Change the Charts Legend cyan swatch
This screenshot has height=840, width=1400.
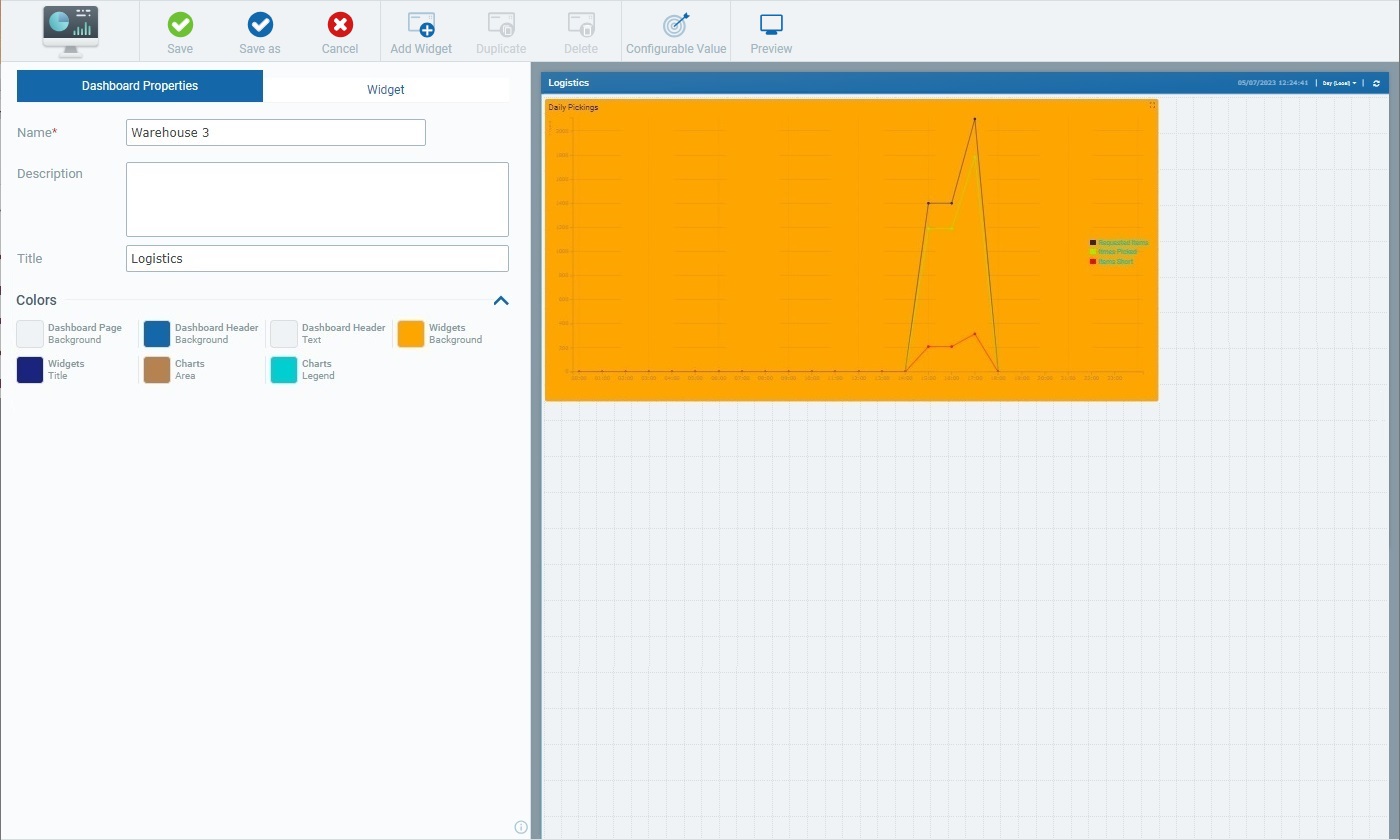click(284, 370)
